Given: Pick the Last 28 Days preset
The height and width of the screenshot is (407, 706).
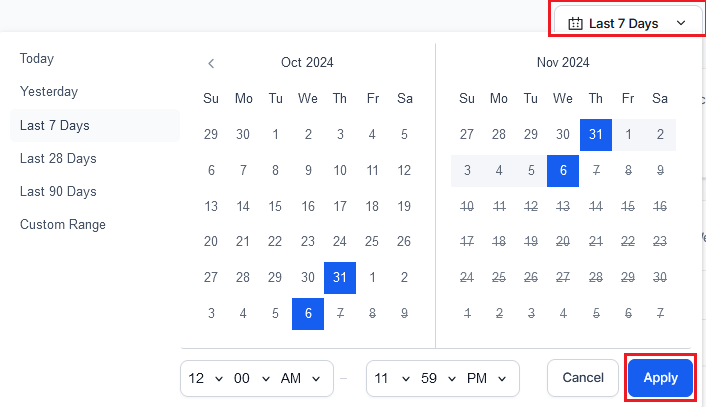Looking at the screenshot, I should coord(58,158).
